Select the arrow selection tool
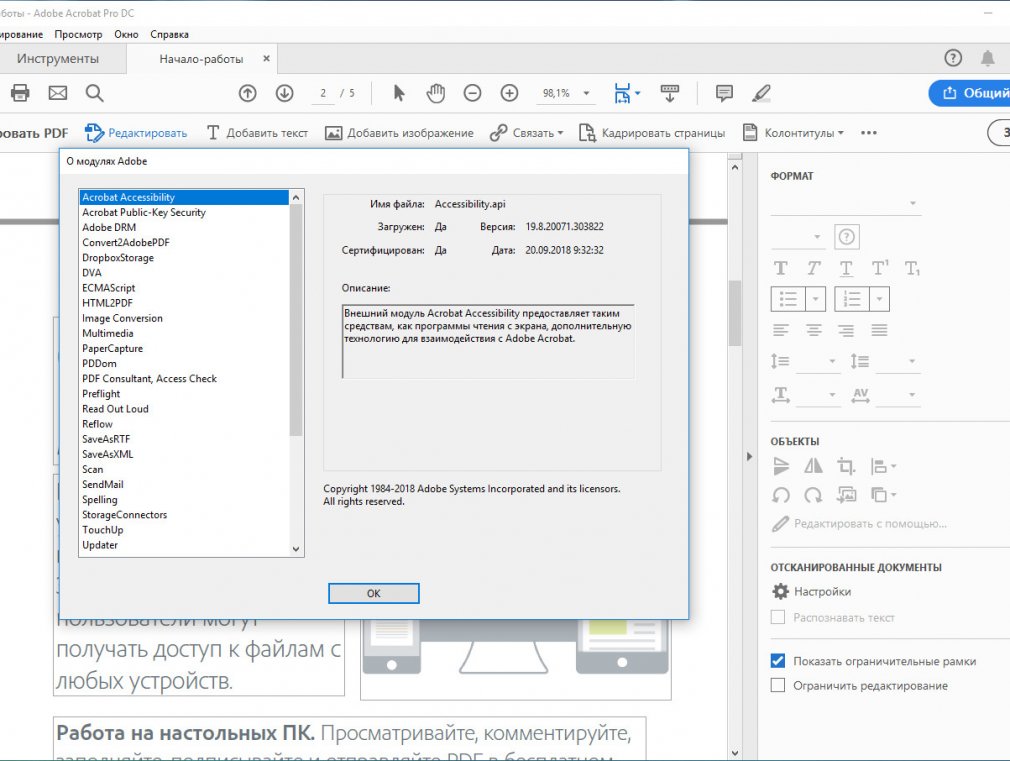This screenshot has width=1010, height=761. point(399,93)
